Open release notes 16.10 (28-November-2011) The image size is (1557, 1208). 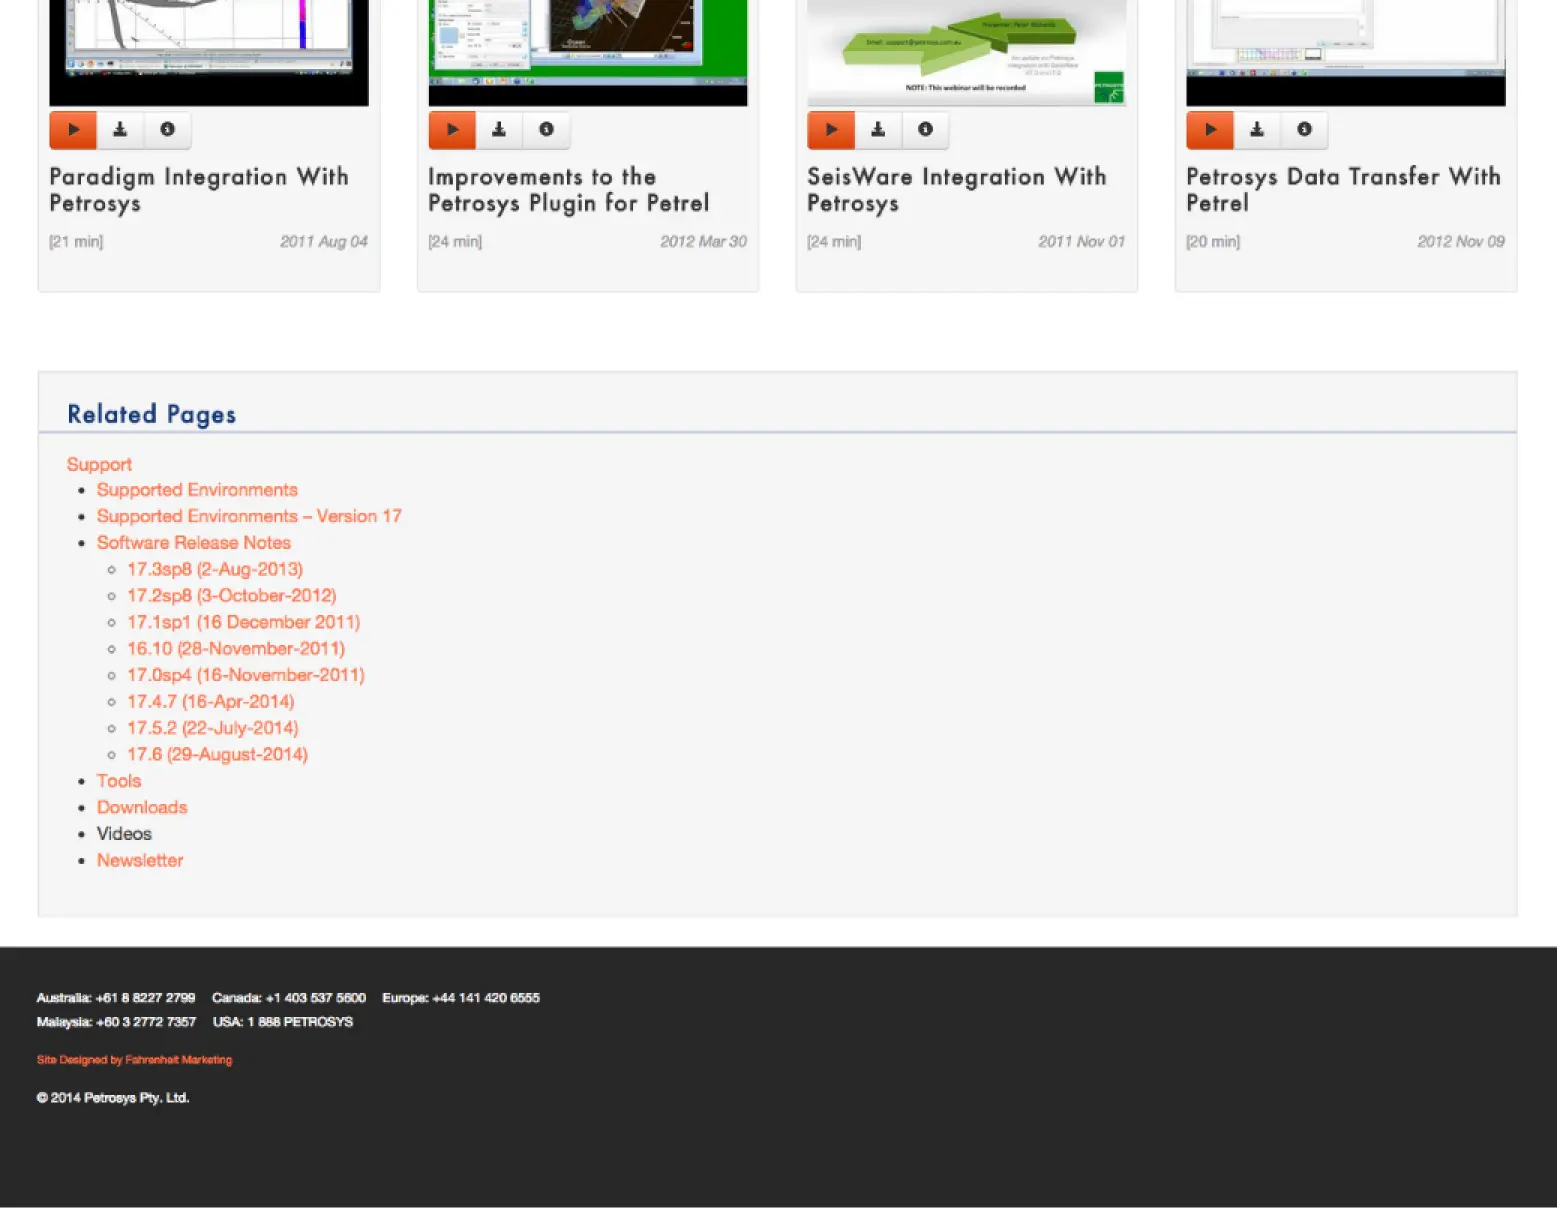click(x=236, y=649)
